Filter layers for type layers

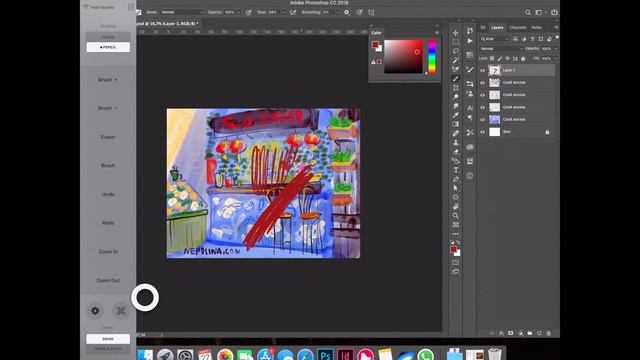coord(532,39)
